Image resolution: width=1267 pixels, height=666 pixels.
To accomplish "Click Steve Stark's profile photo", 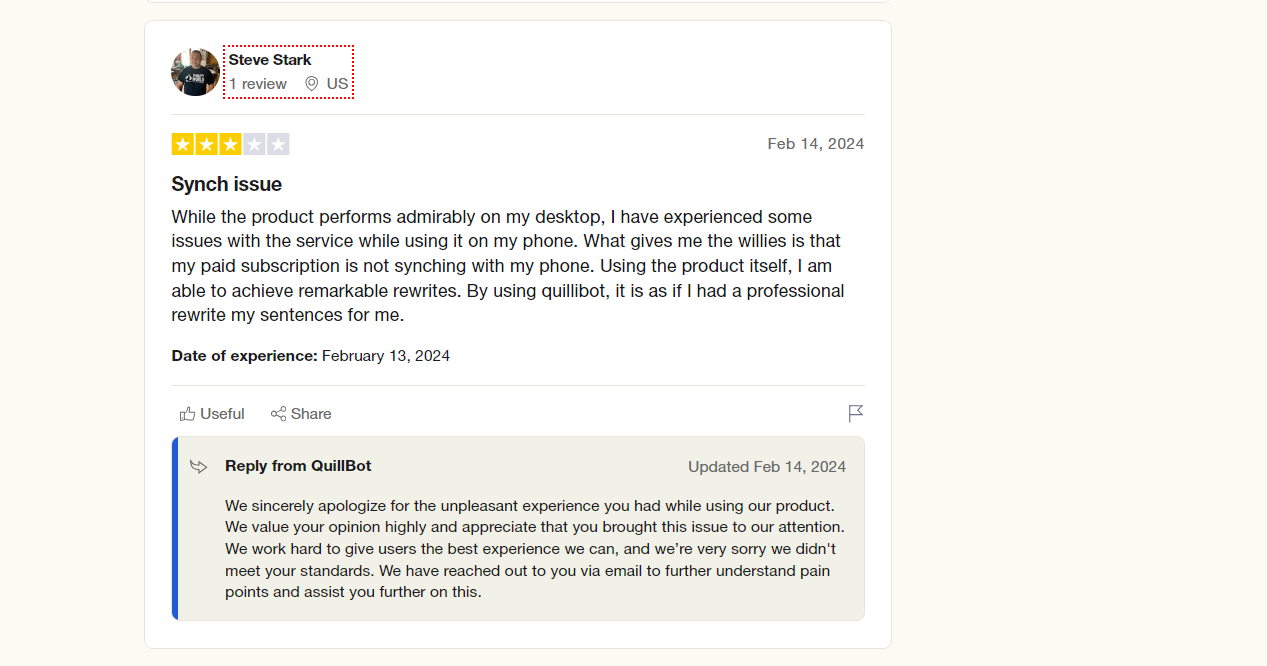I will (195, 72).
